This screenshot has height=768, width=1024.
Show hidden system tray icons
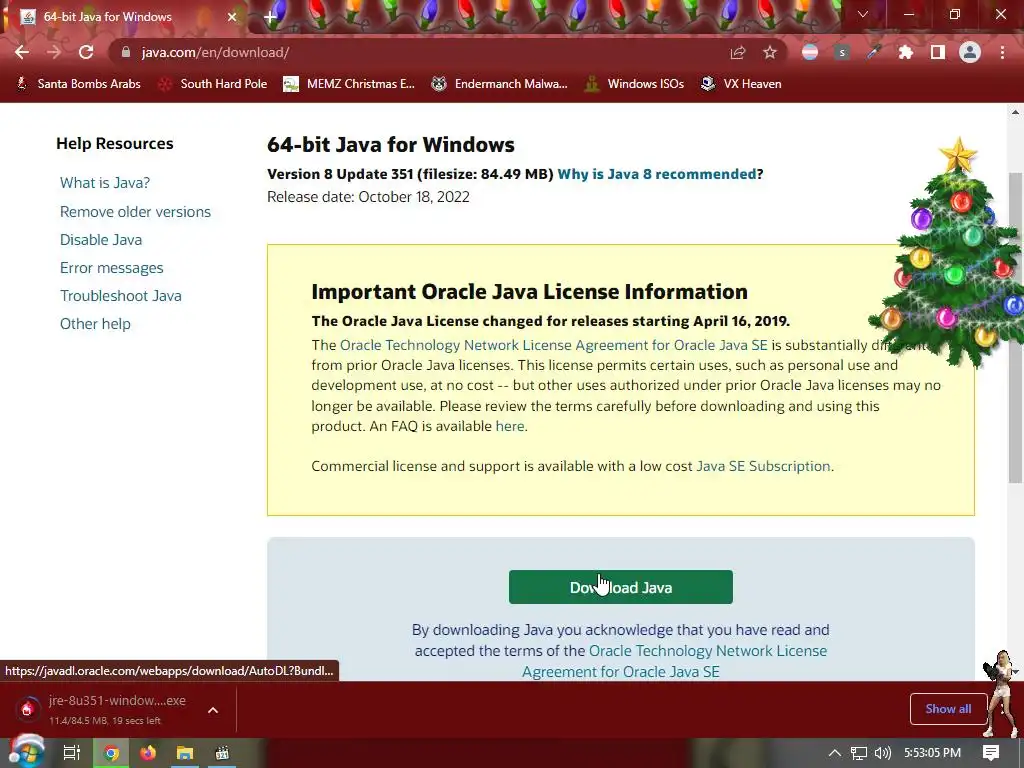coord(835,753)
